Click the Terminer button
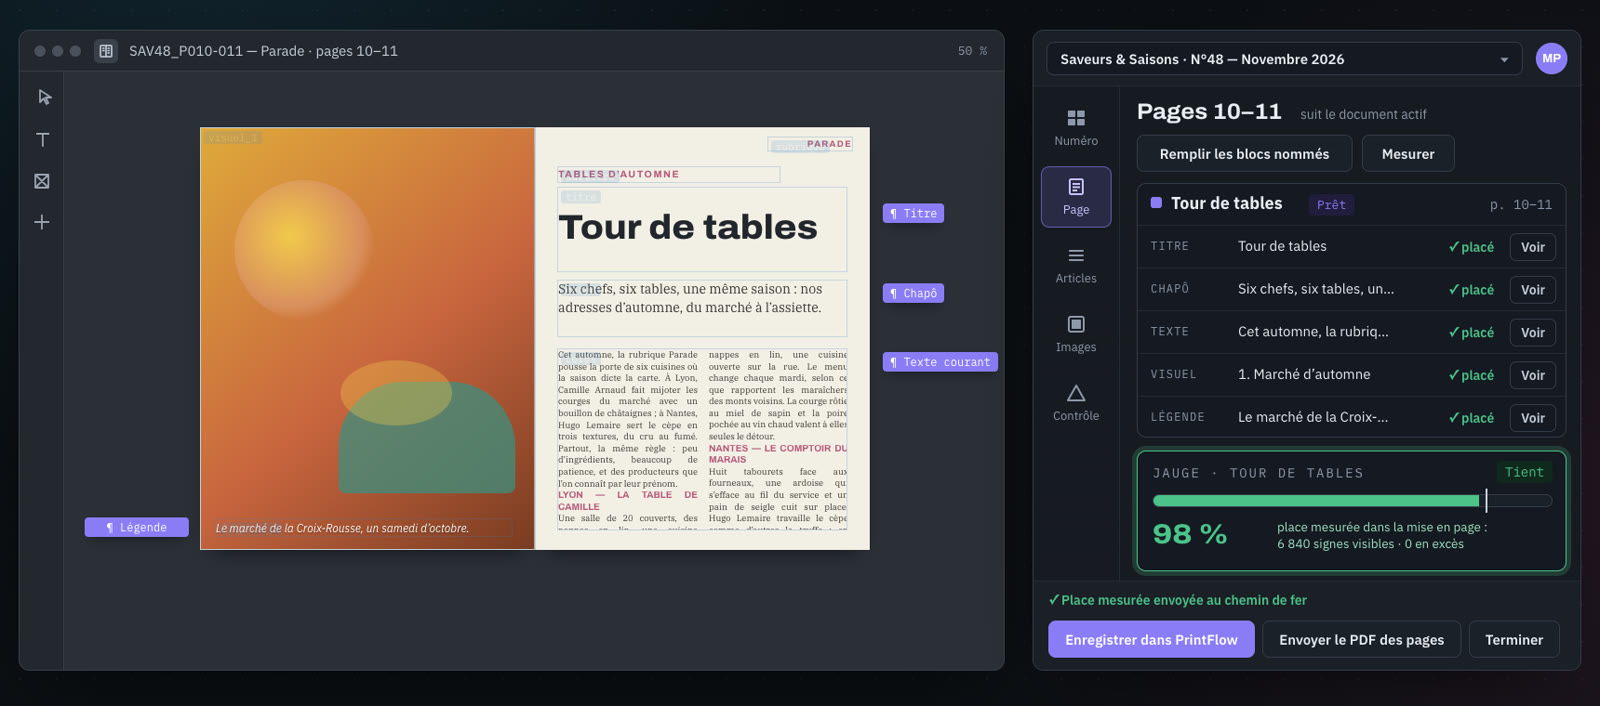The image size is (1600, 706). coord(1514,640)
